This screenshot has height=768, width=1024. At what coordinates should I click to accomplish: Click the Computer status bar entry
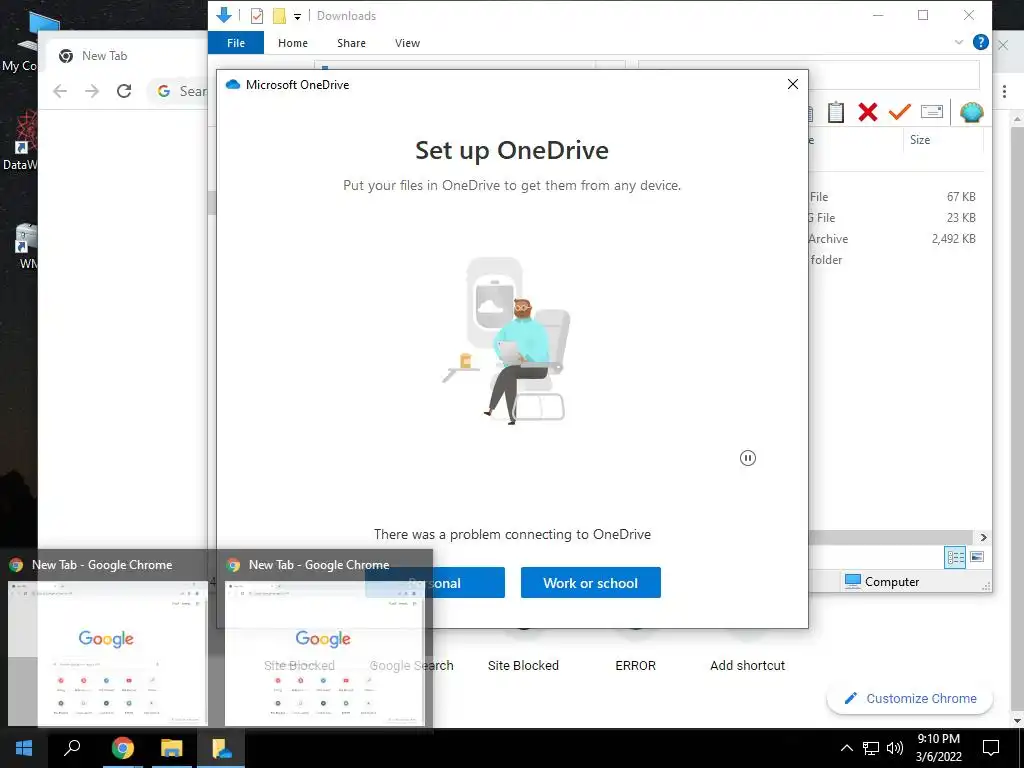(882, 581)
